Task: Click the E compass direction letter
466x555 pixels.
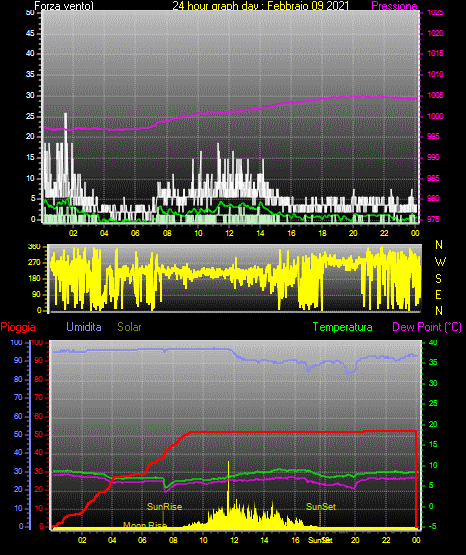Action: pos(438,294)
